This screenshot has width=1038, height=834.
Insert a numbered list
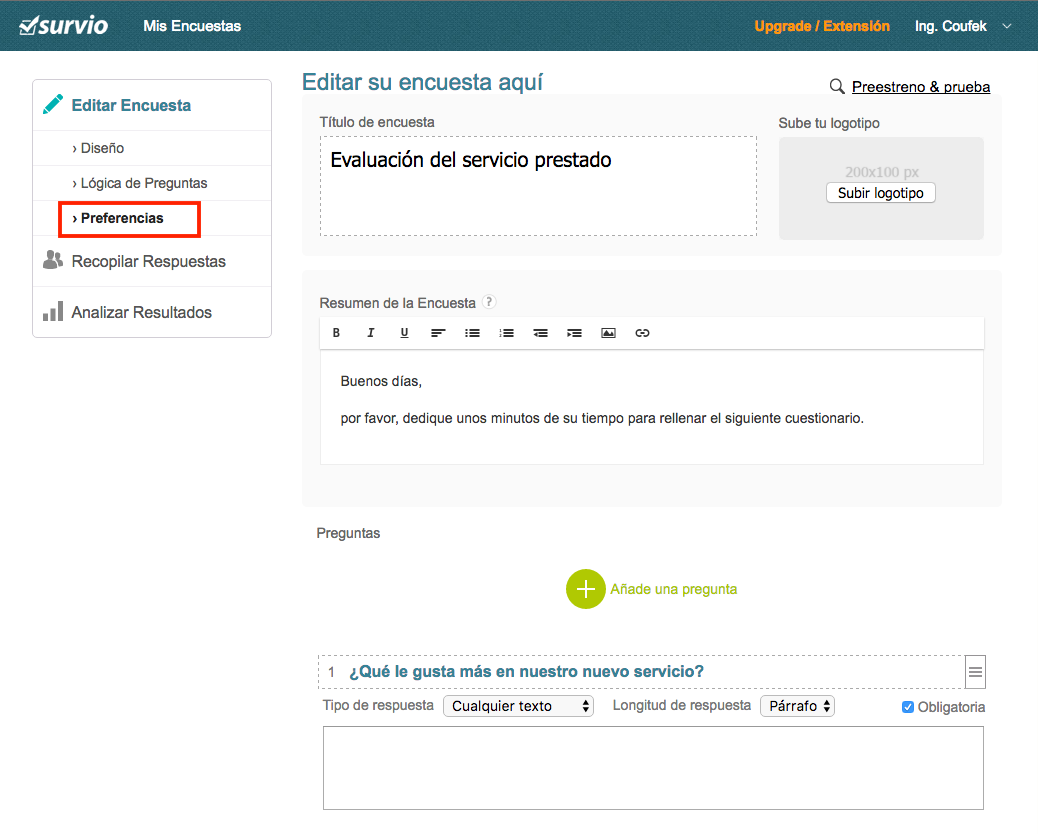(x=506, y=333)
